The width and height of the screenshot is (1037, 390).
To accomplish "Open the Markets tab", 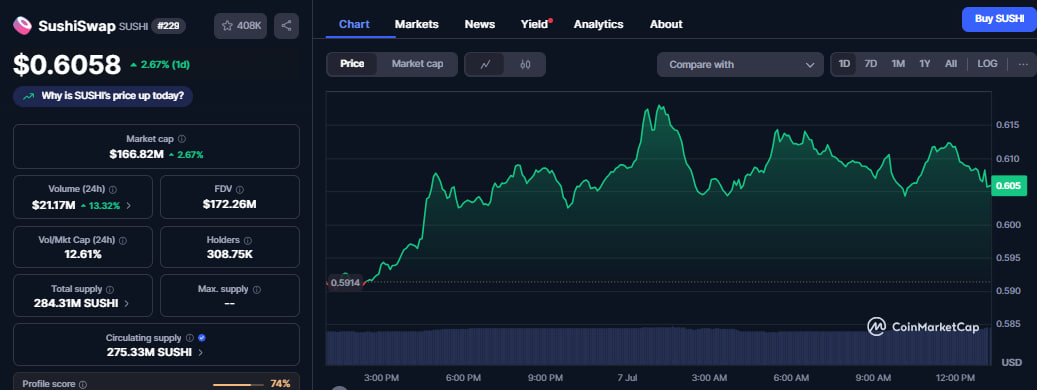I will click(417, 24).
